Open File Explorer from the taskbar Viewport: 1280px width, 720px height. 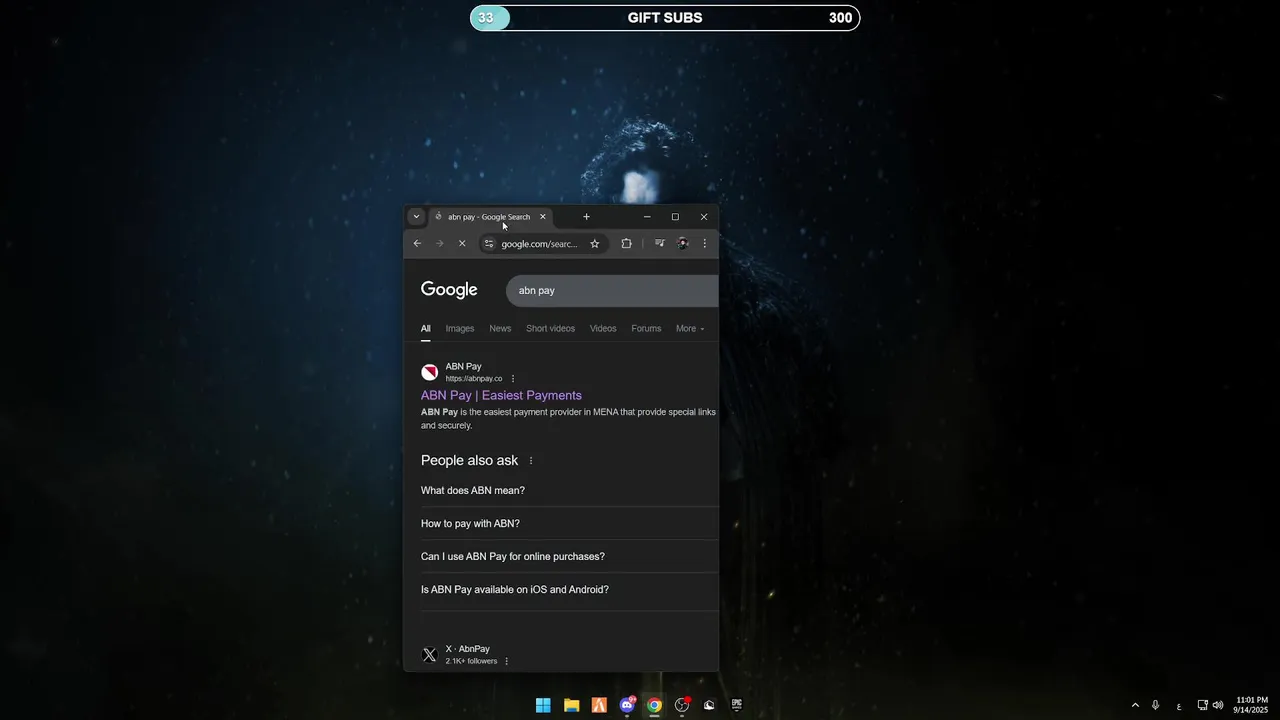(x=571, y=705)
